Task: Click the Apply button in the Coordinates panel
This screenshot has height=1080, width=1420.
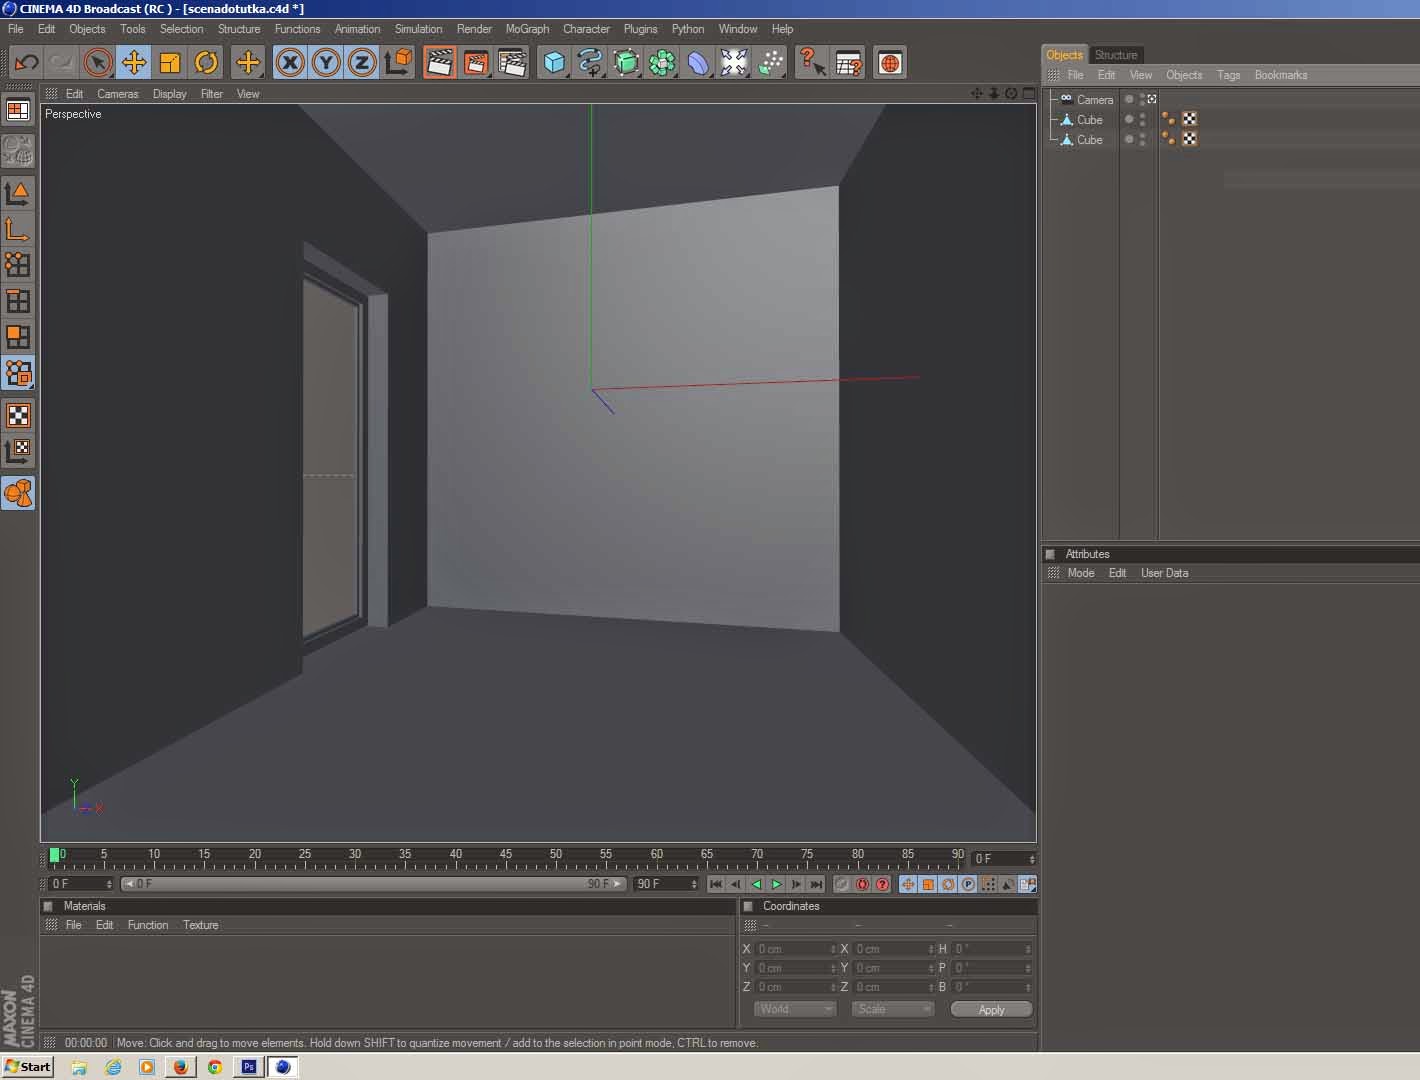Action: [990, 1009]
